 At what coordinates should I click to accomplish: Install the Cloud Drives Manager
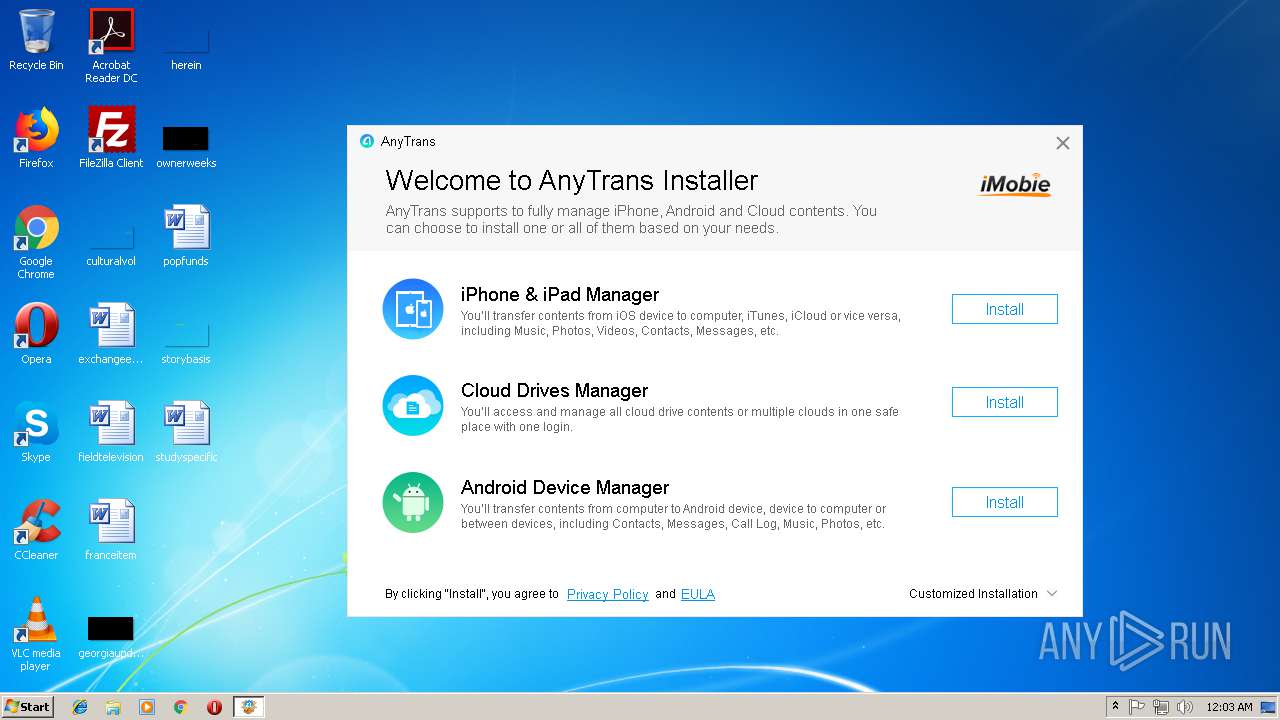[1004, 402]
